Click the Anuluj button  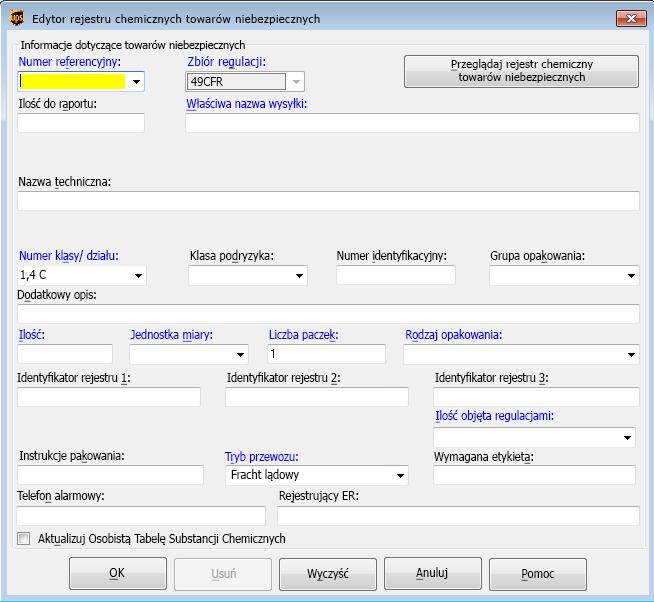[433, 574]
